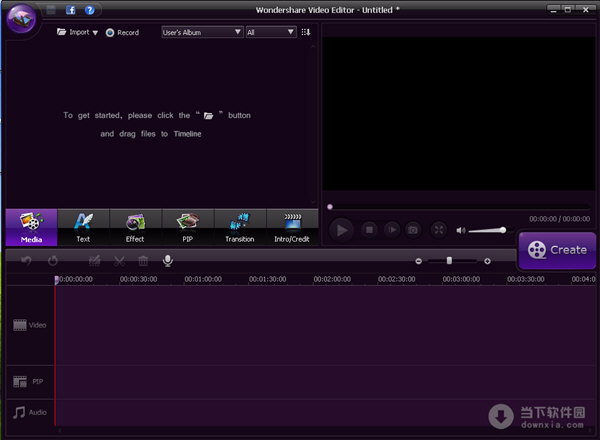
Task: Click the 00:03:00:00 mark on timeline ruler
Action: coord(461,279)
